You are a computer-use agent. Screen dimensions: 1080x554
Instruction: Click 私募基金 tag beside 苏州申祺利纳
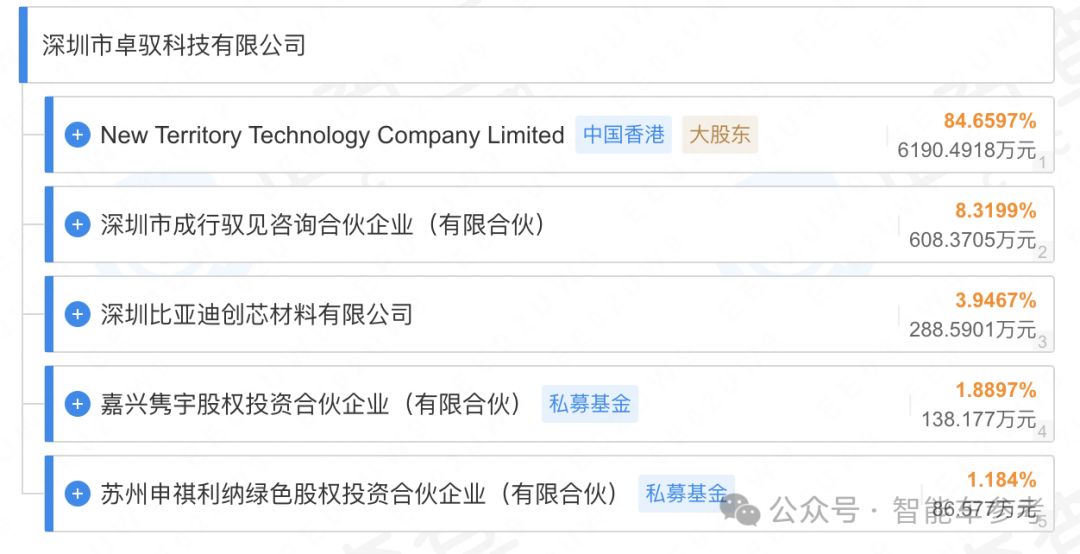click(686, 493)
